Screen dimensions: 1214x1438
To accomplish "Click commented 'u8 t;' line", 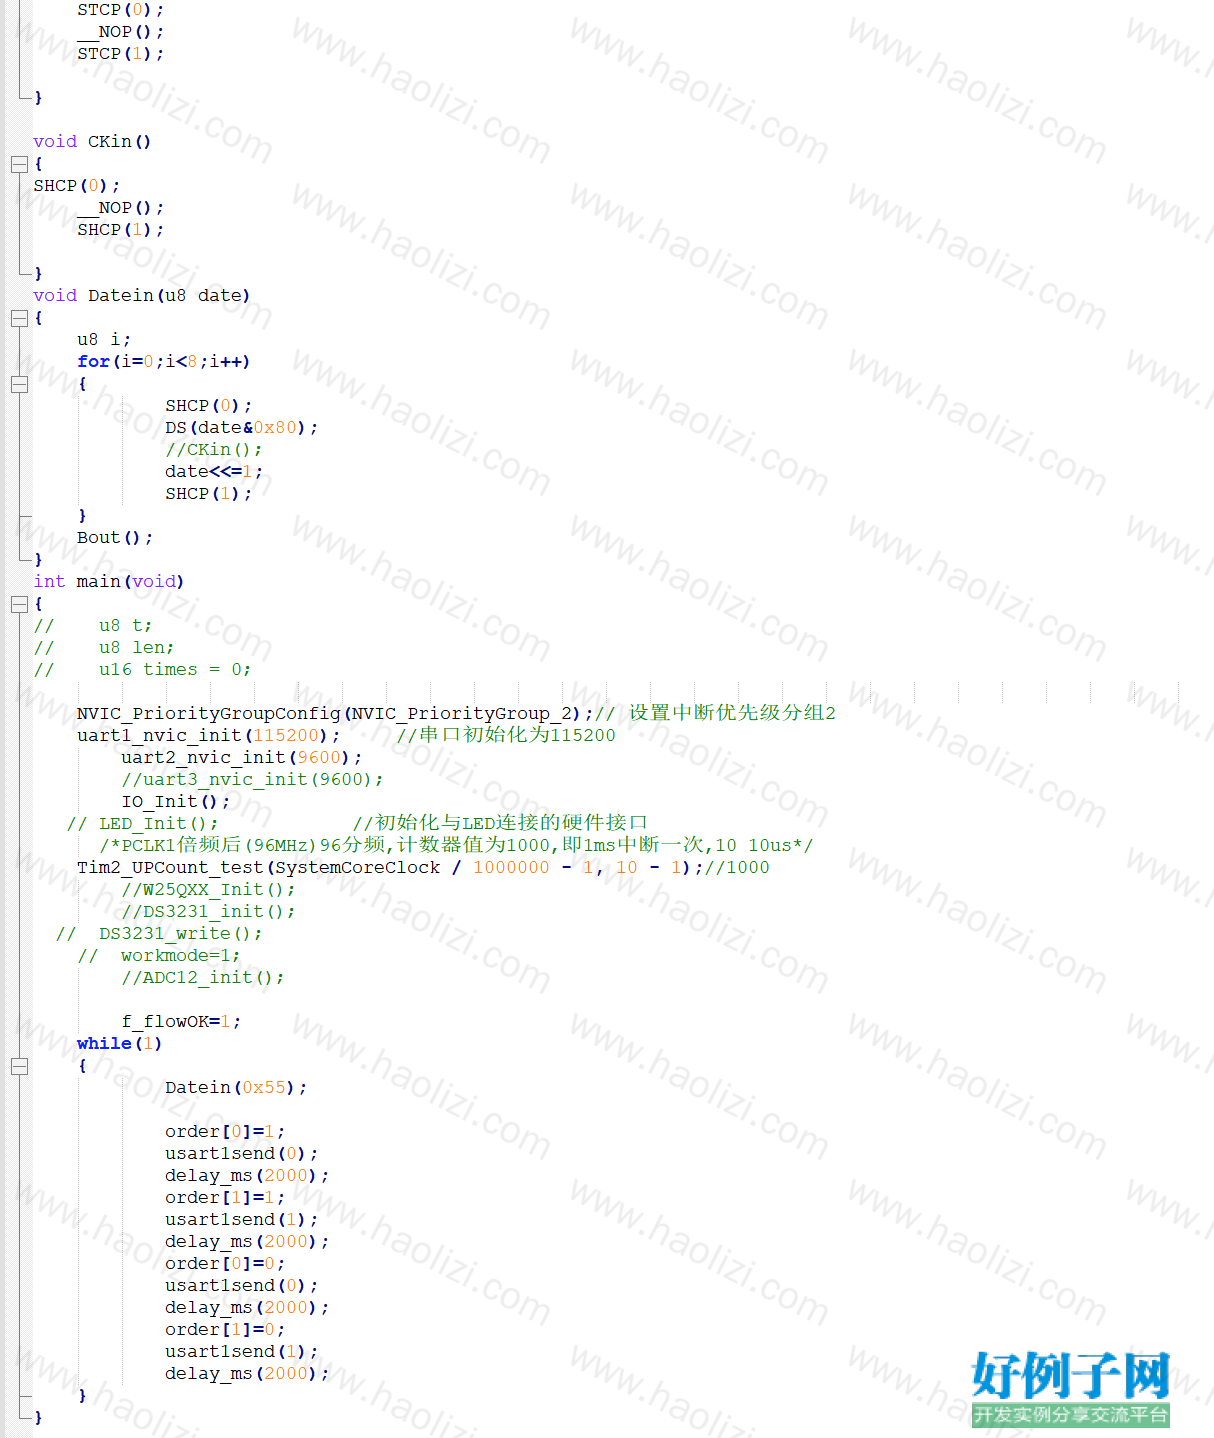I will point(92,626).
